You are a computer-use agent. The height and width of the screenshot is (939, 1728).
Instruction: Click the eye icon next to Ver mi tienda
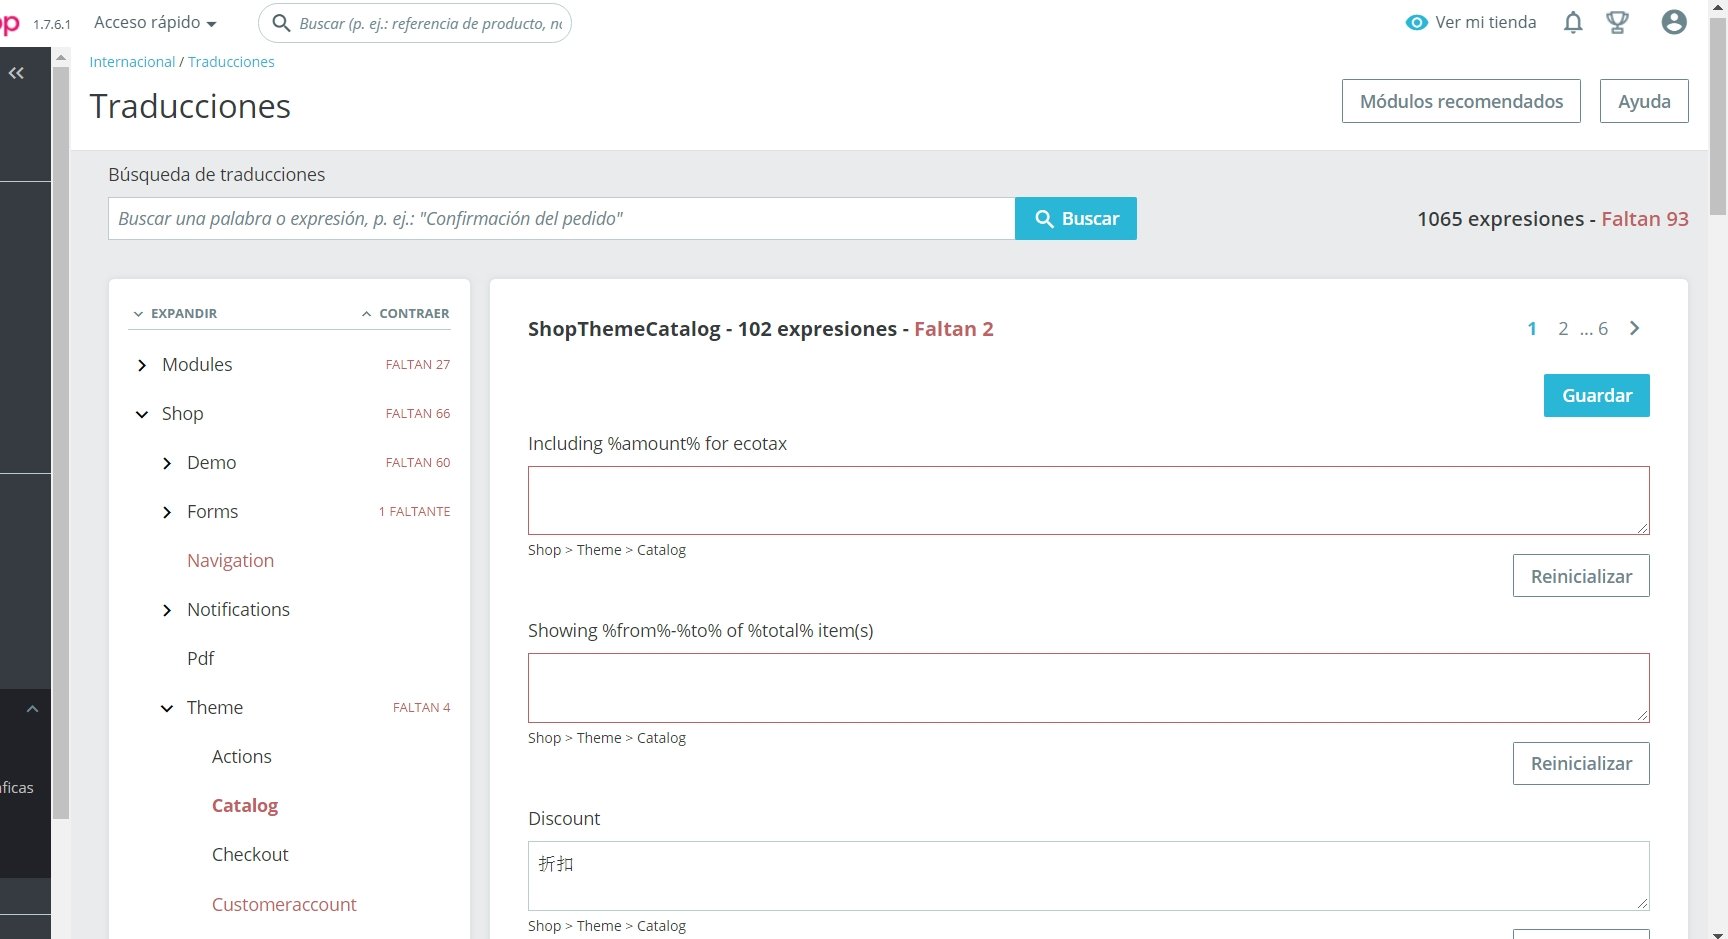[x=1416, y=22]
